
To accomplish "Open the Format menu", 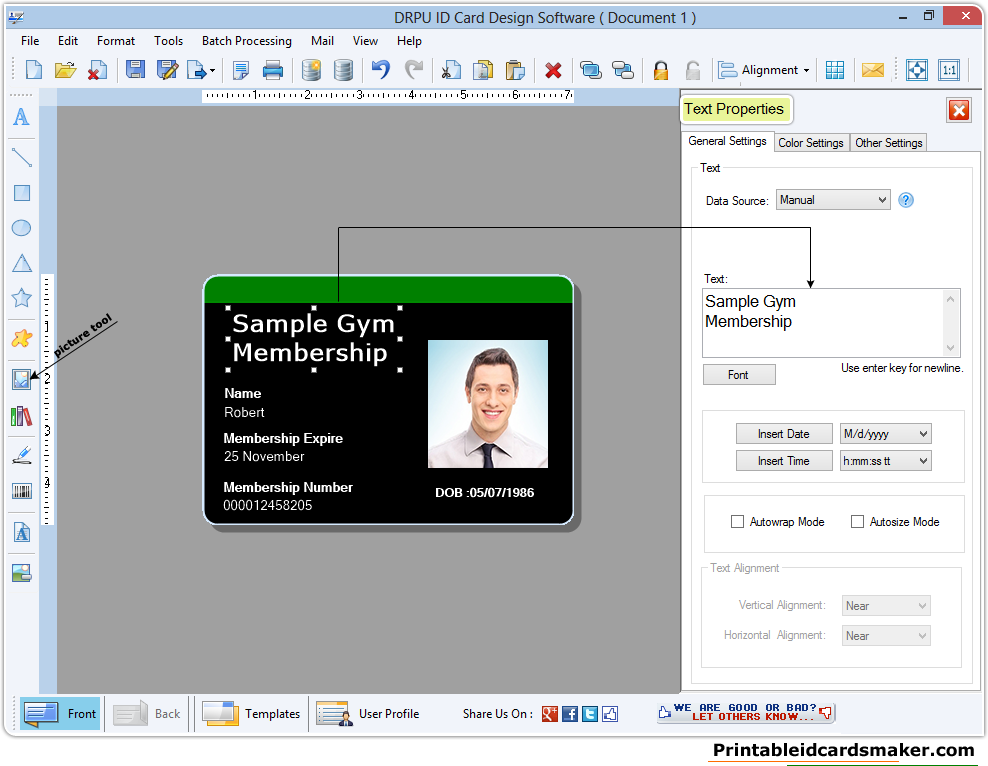I will coord(116,41).
